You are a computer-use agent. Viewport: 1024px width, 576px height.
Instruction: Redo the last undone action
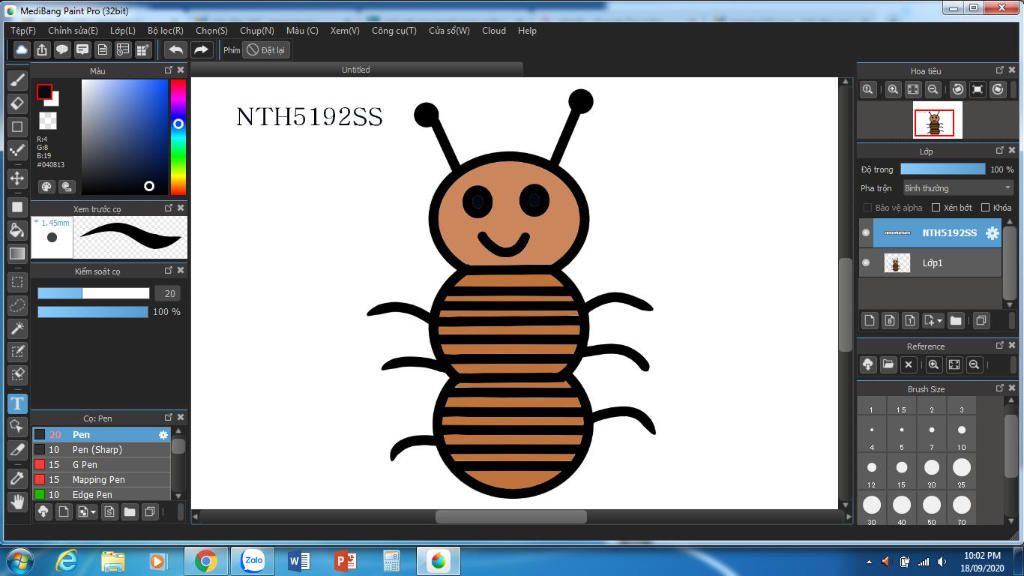click(201, 50)
